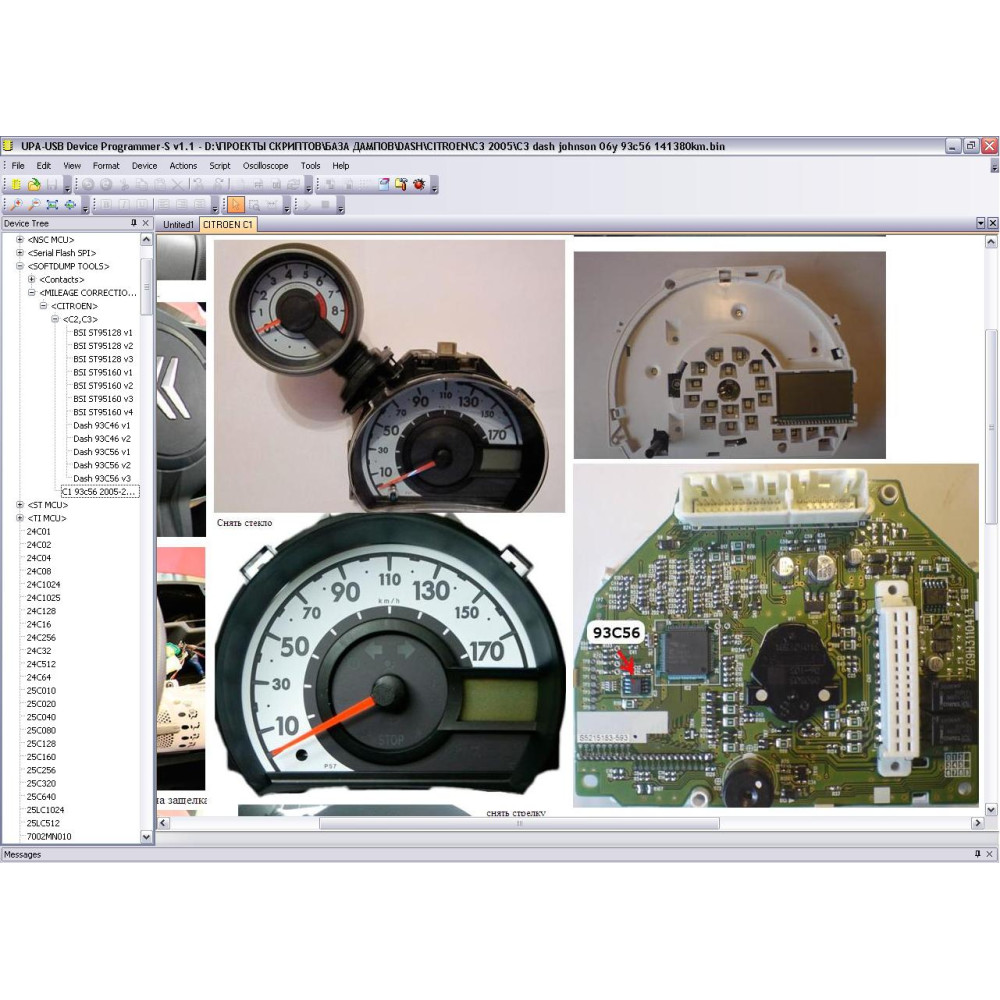This screenshot has width=1000, height=1000.
Task: Select 25LC512 device in tree
Action: pyautogui.click(x=43, y=823)
